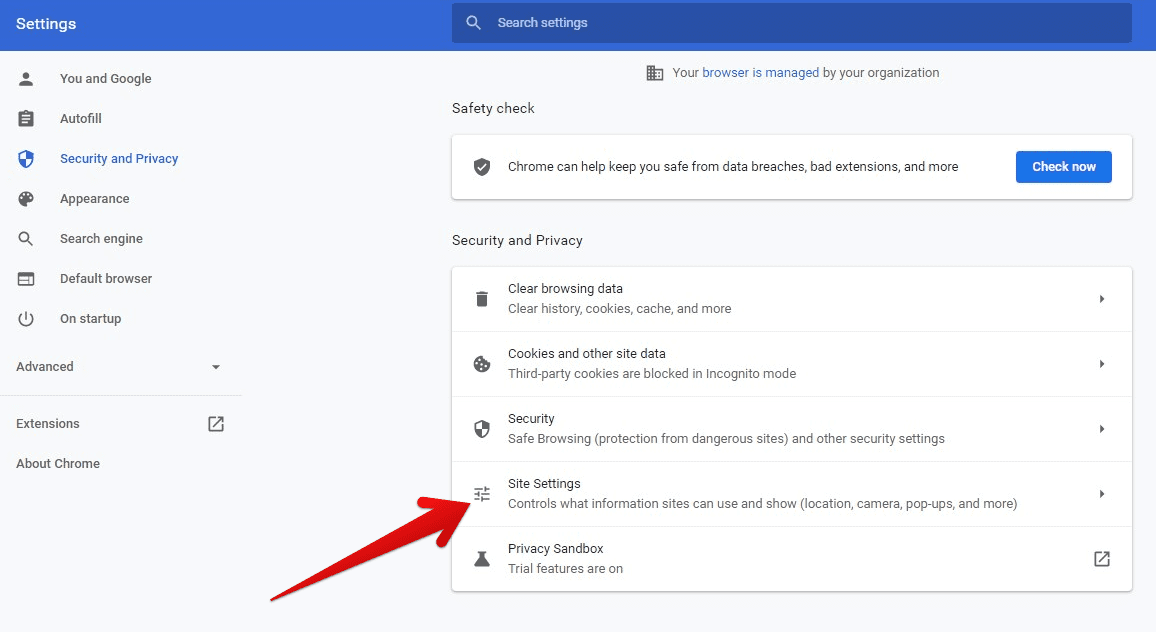Click the Site Settings title
The image size is (1156, 632).
[543, 484]
